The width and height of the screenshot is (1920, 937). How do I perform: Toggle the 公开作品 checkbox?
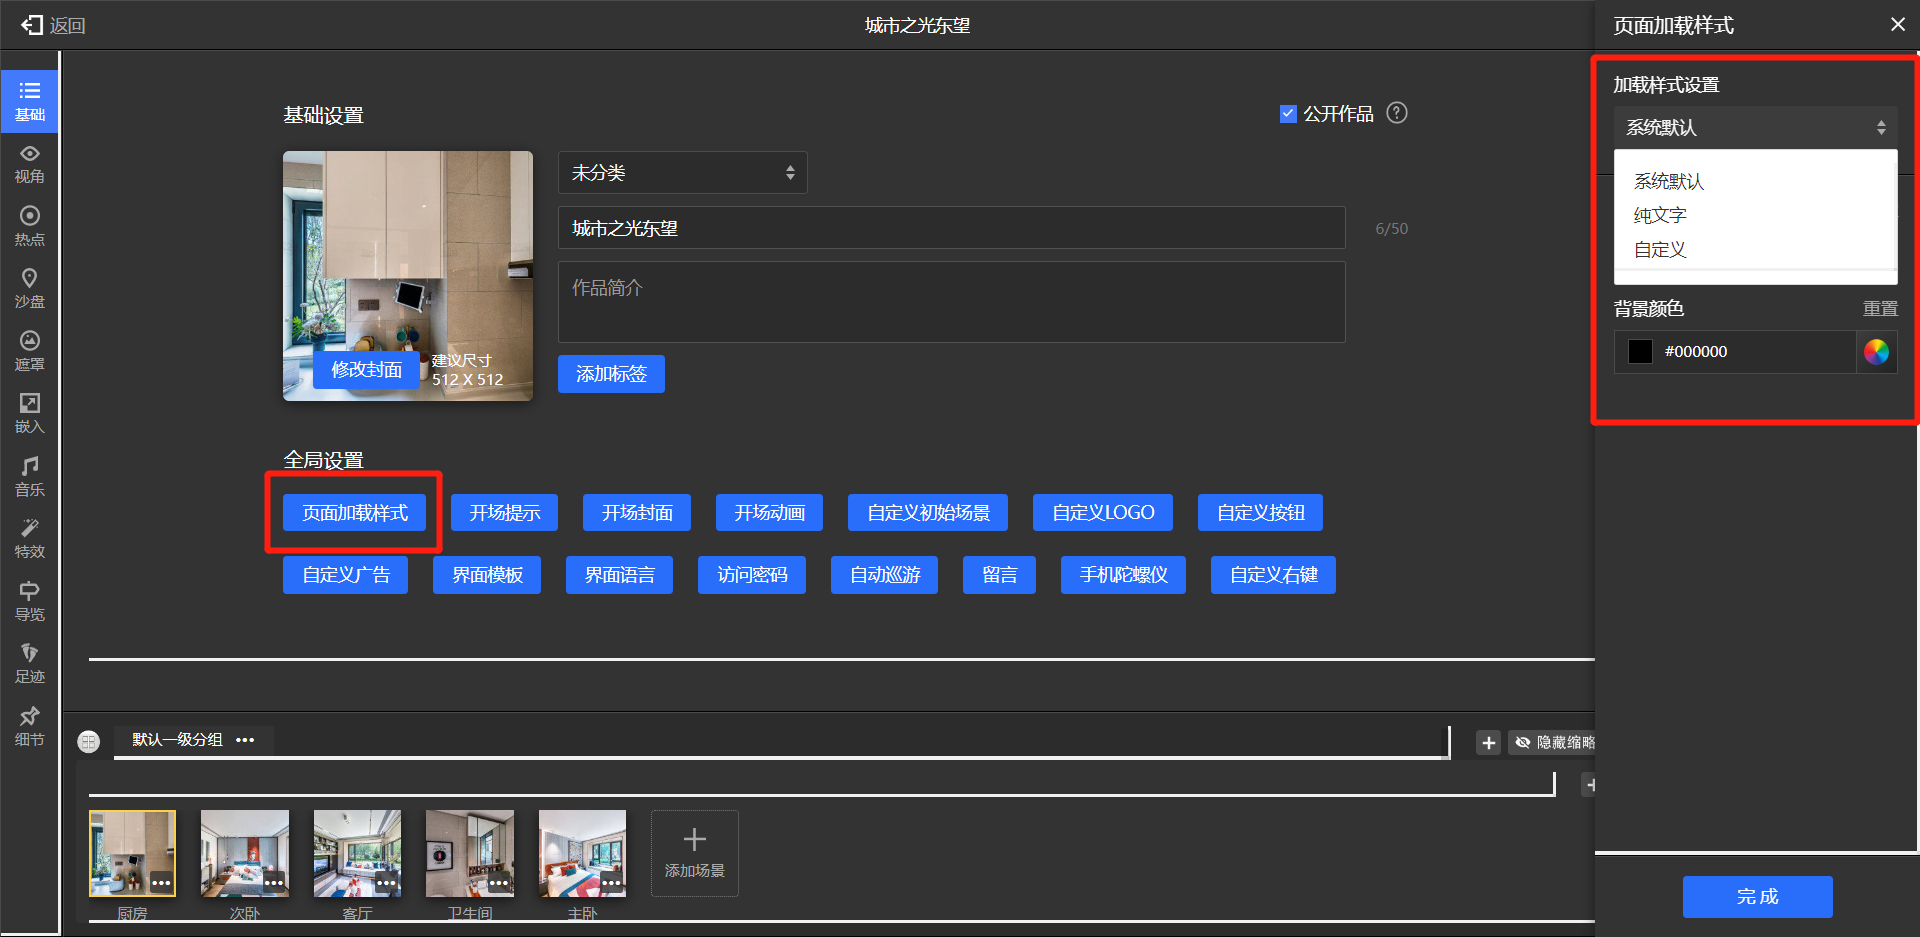coord(1288,114)
